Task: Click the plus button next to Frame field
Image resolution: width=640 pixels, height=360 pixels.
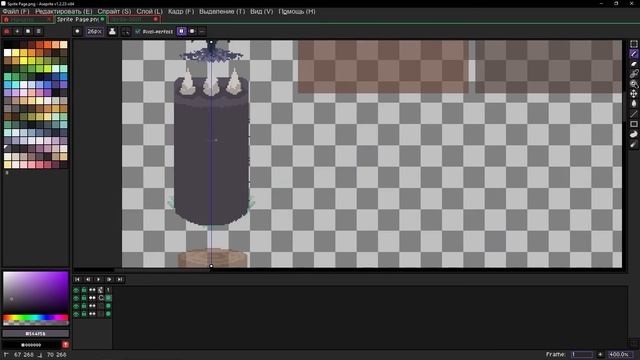Action: point(600,354)
